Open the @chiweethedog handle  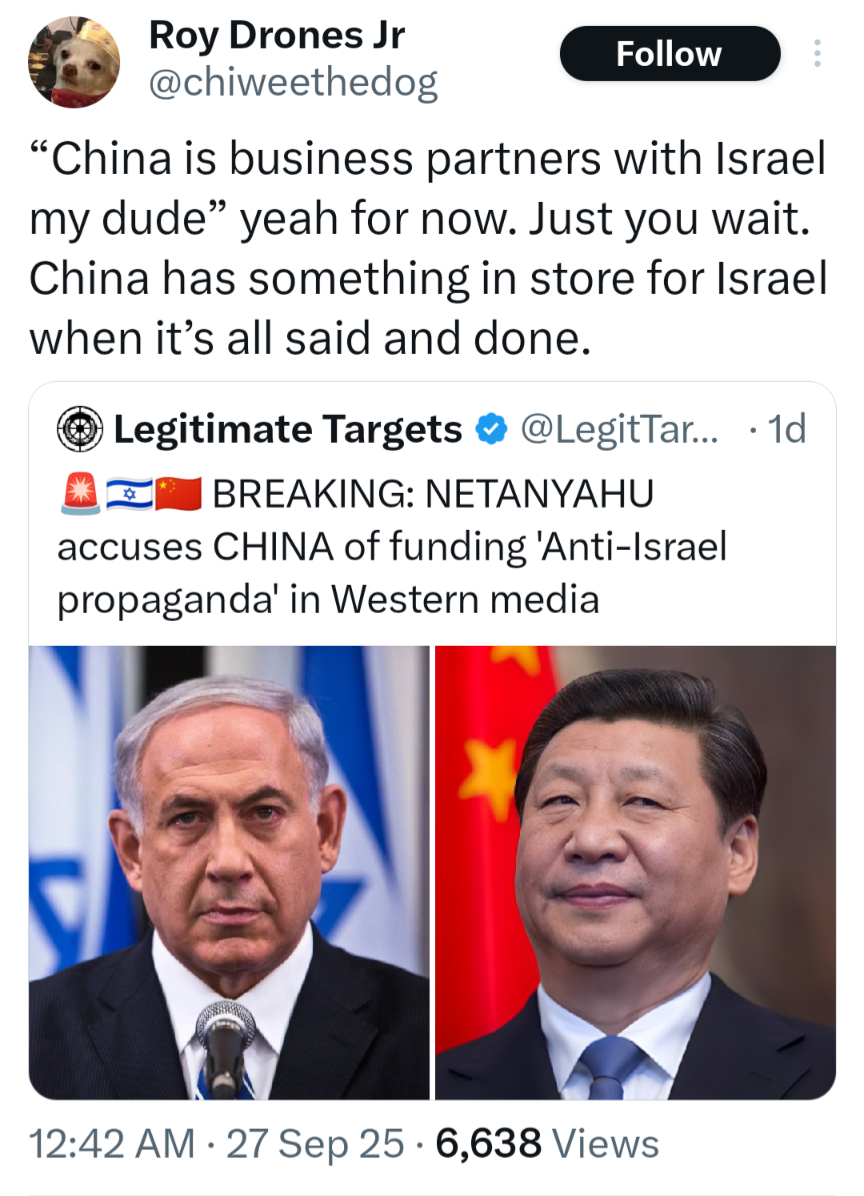[293, 82]
